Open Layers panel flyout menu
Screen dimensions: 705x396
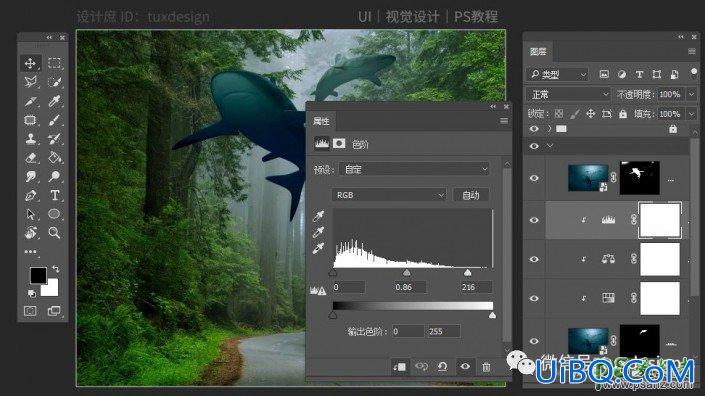pos(692,52)
